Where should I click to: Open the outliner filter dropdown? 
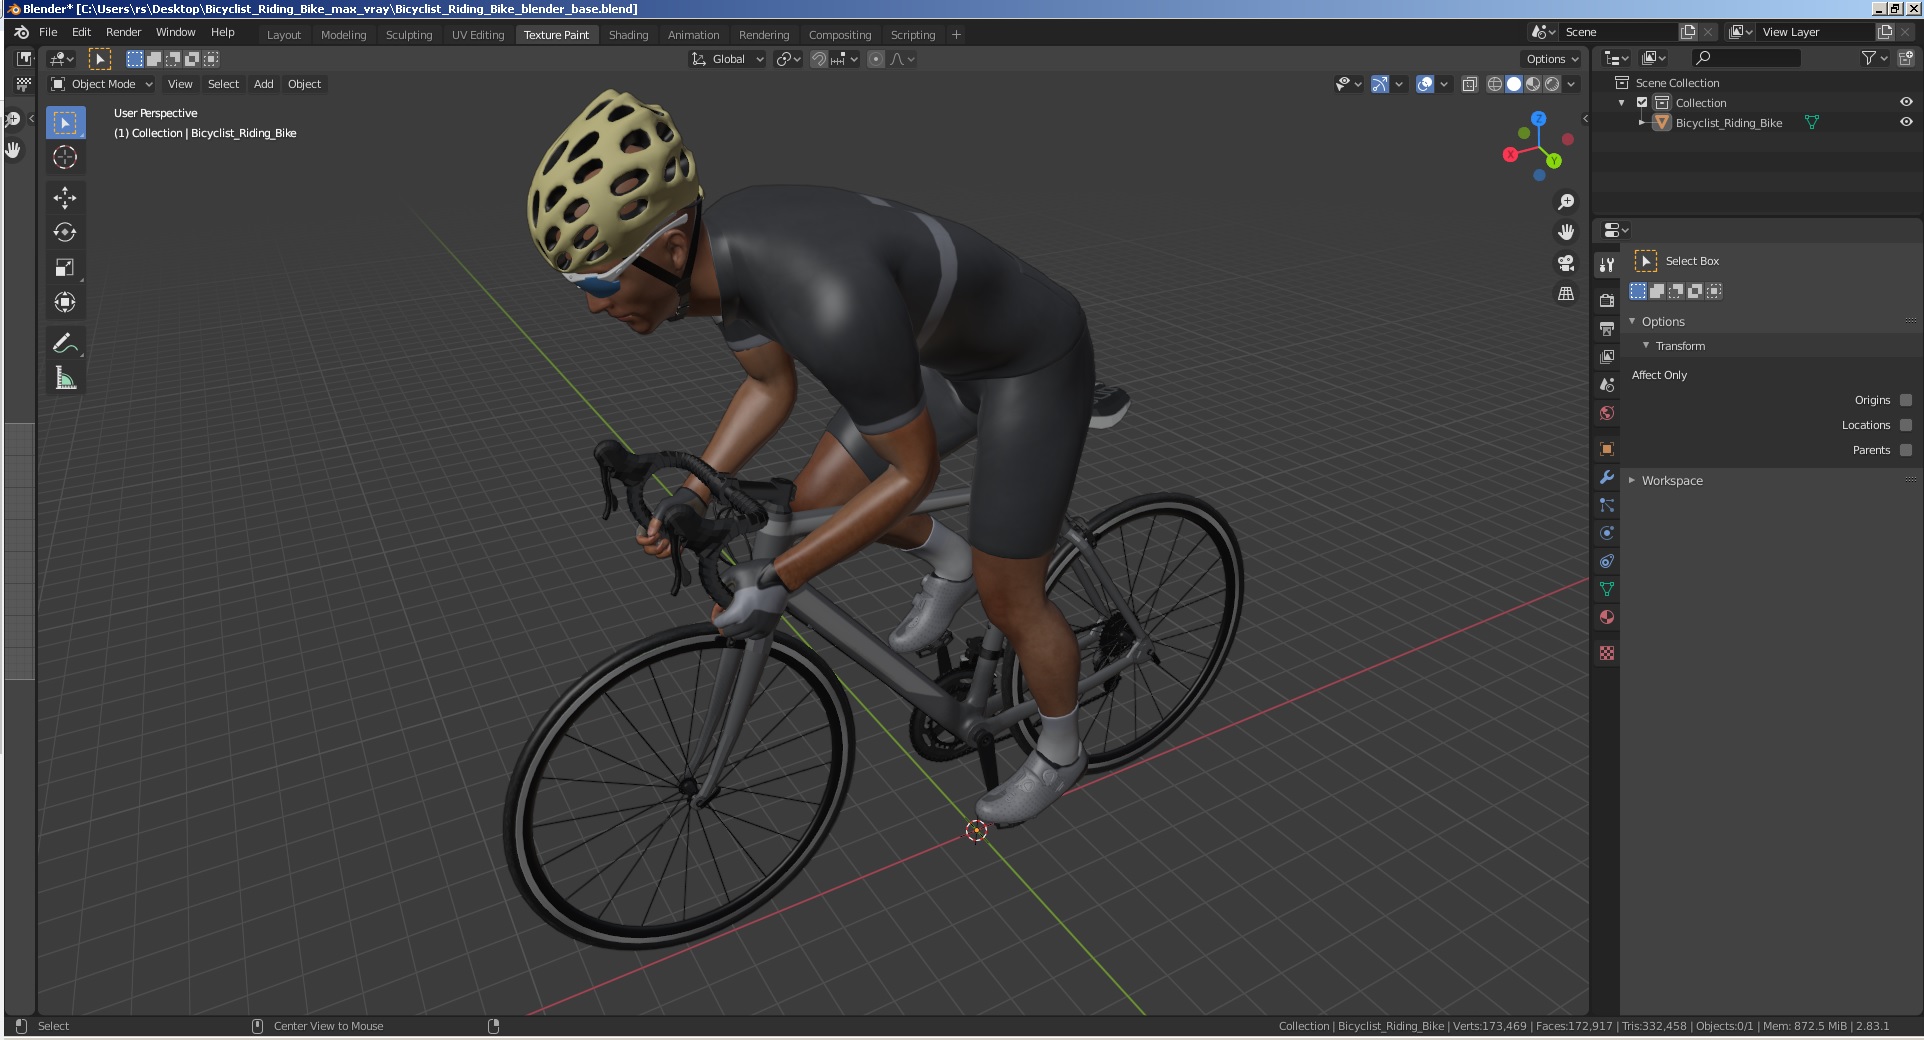point(1874,59)
